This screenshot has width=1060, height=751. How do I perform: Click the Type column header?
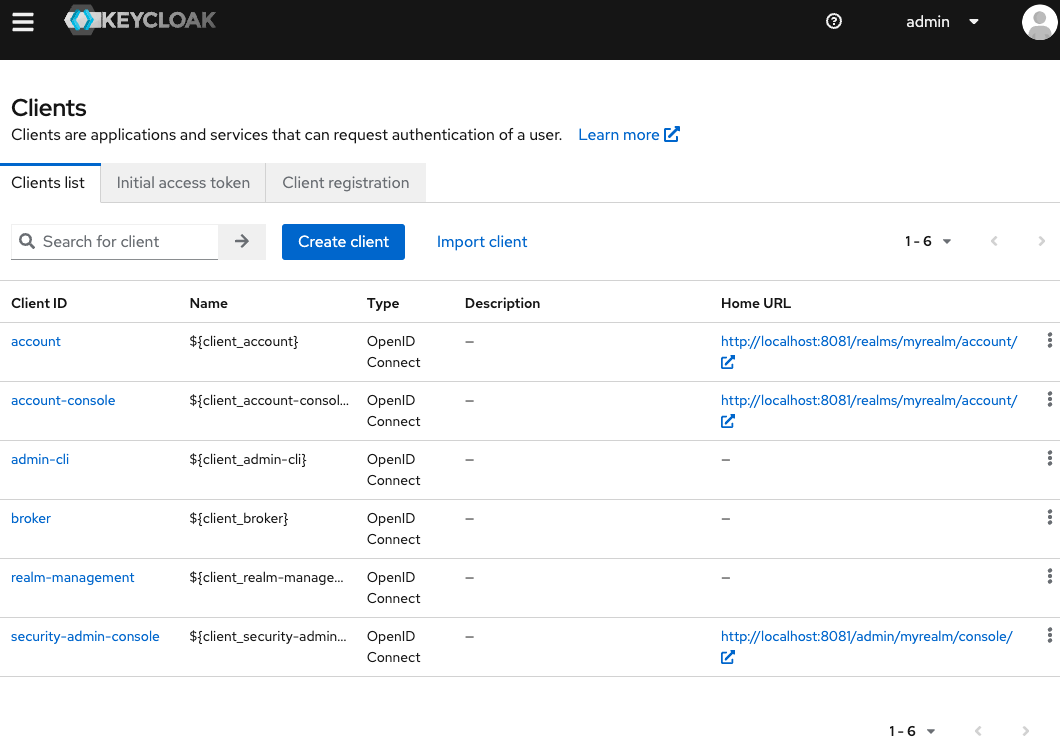383,304
